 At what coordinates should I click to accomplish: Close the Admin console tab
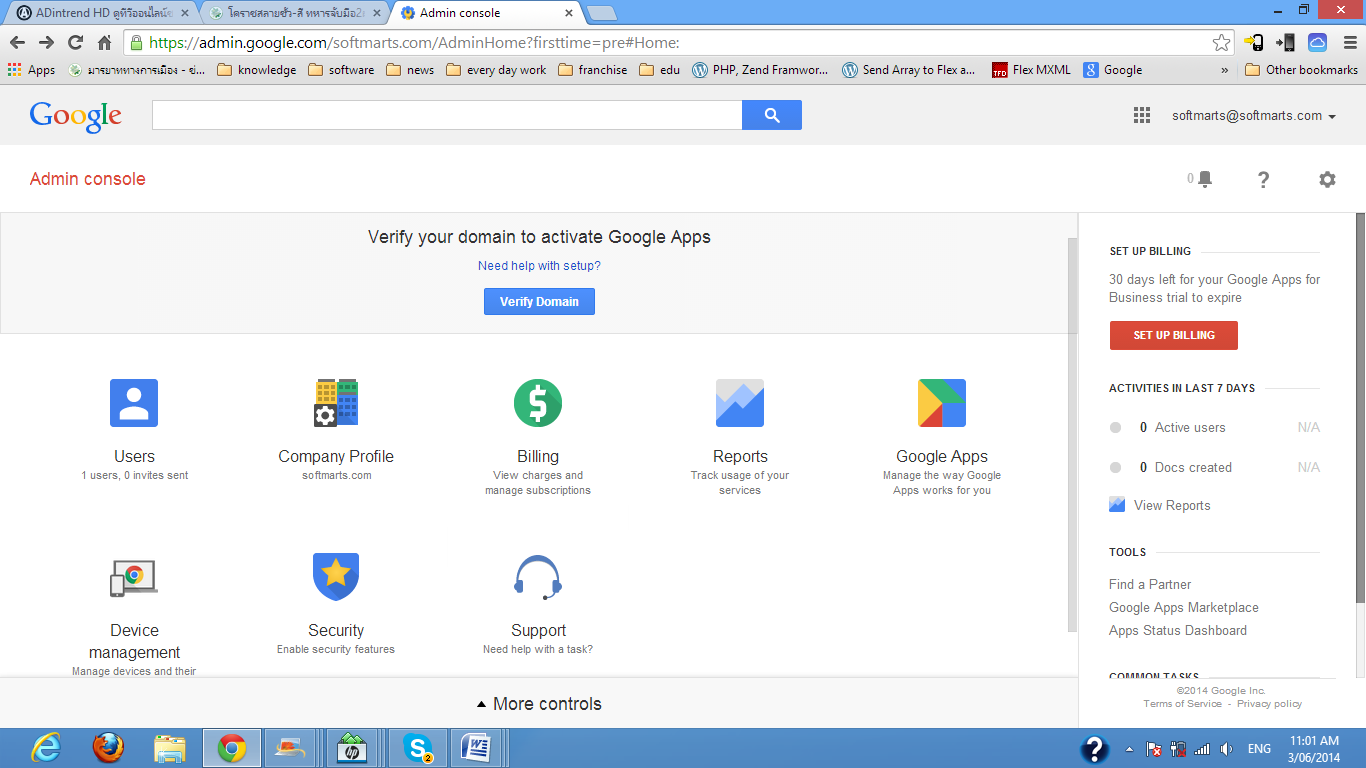pos(569,13)
